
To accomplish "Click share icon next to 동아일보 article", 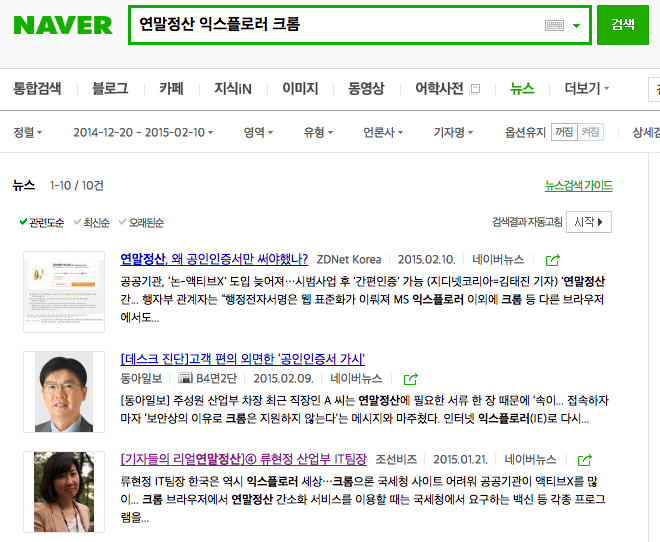I will point(411,379).
